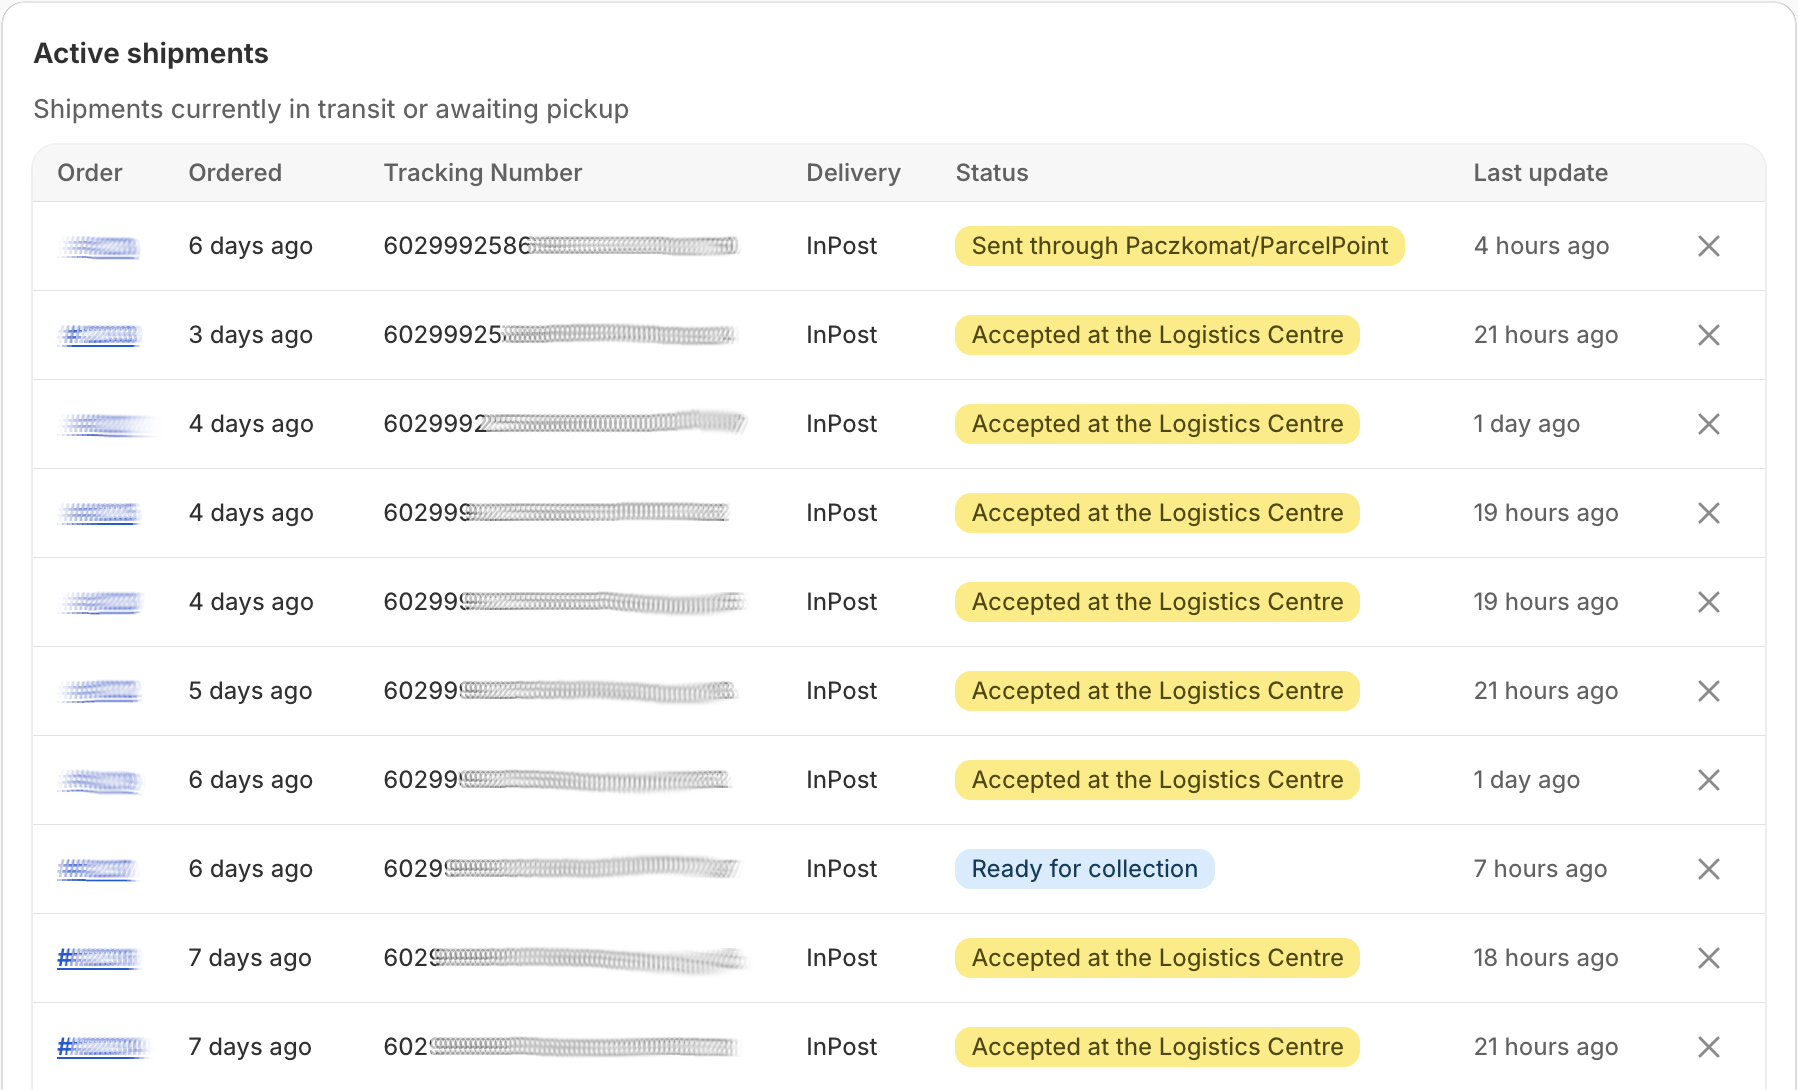Screen dimensions: 1798x1090
Task: Dismiss the 6 days ago Accepted shipment updated 1 day ago
Action: click(1708, 780)
